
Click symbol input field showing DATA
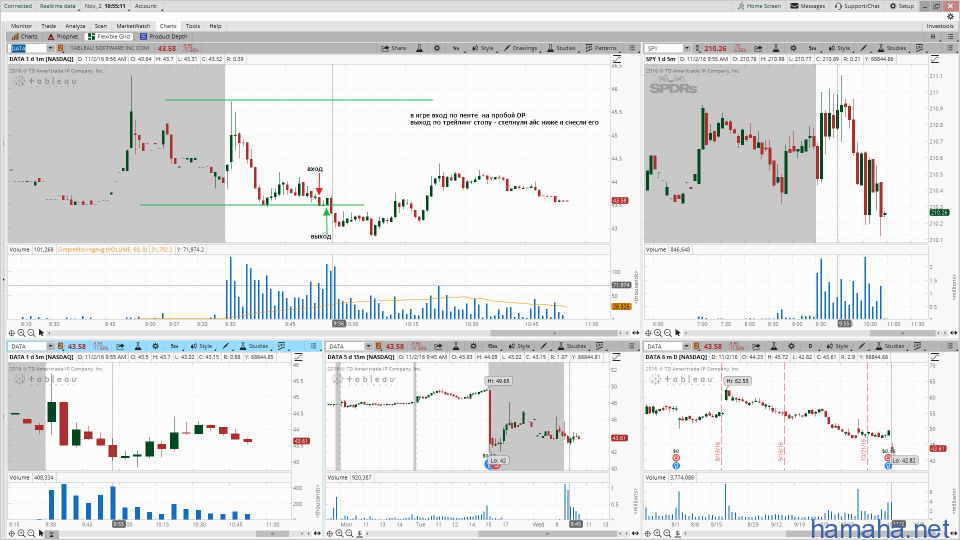pos(28,48)
